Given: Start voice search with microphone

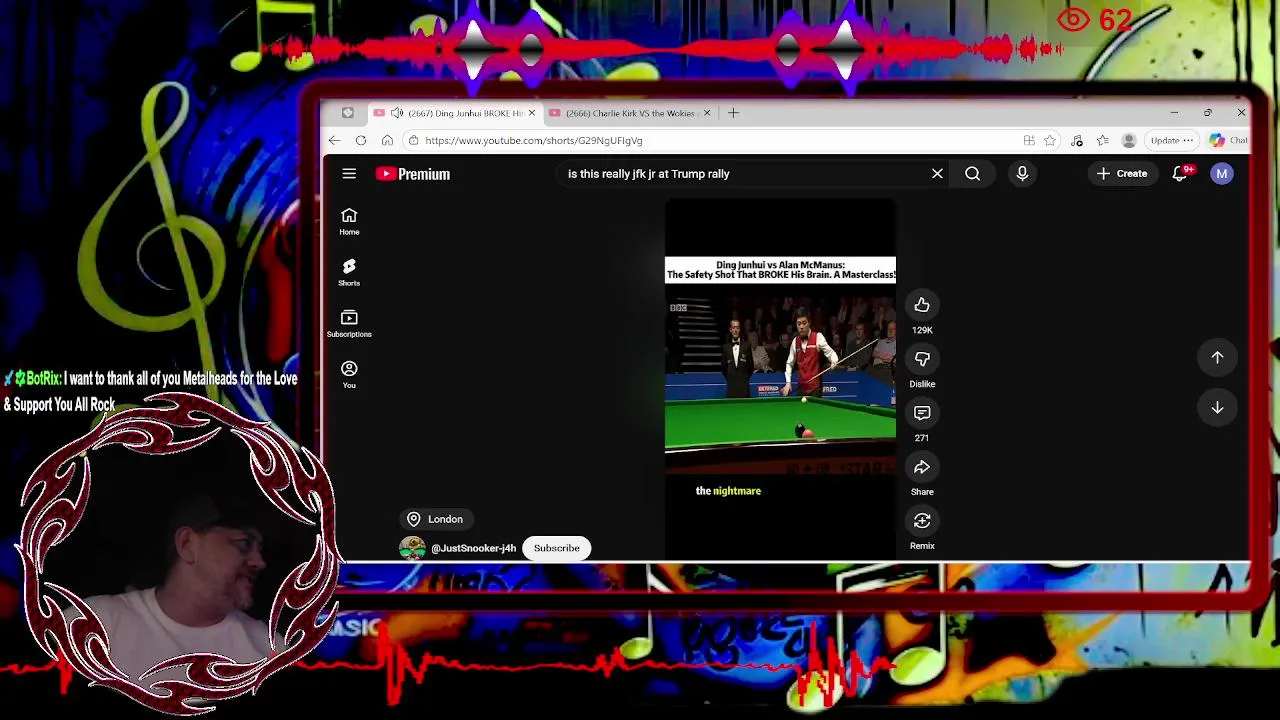Looking at the screenshot, I should (x=1022, y=174).
